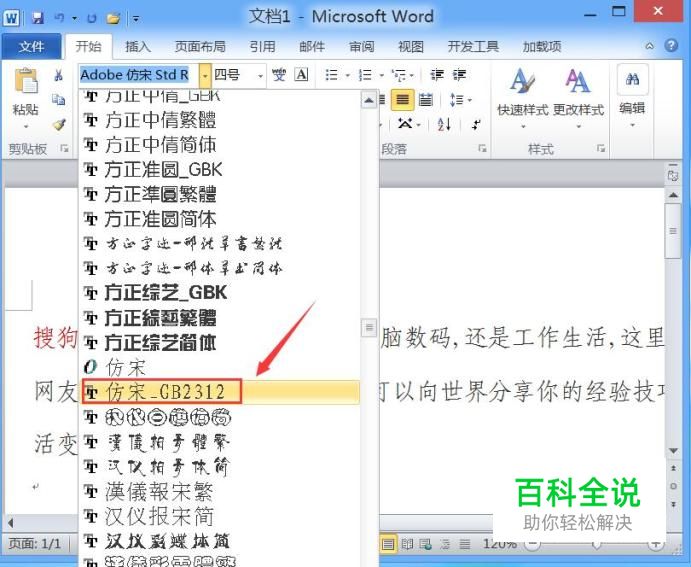Switch to the 插入 ribbon tab
The image size is (691, 567).
(x=137, y=46)
